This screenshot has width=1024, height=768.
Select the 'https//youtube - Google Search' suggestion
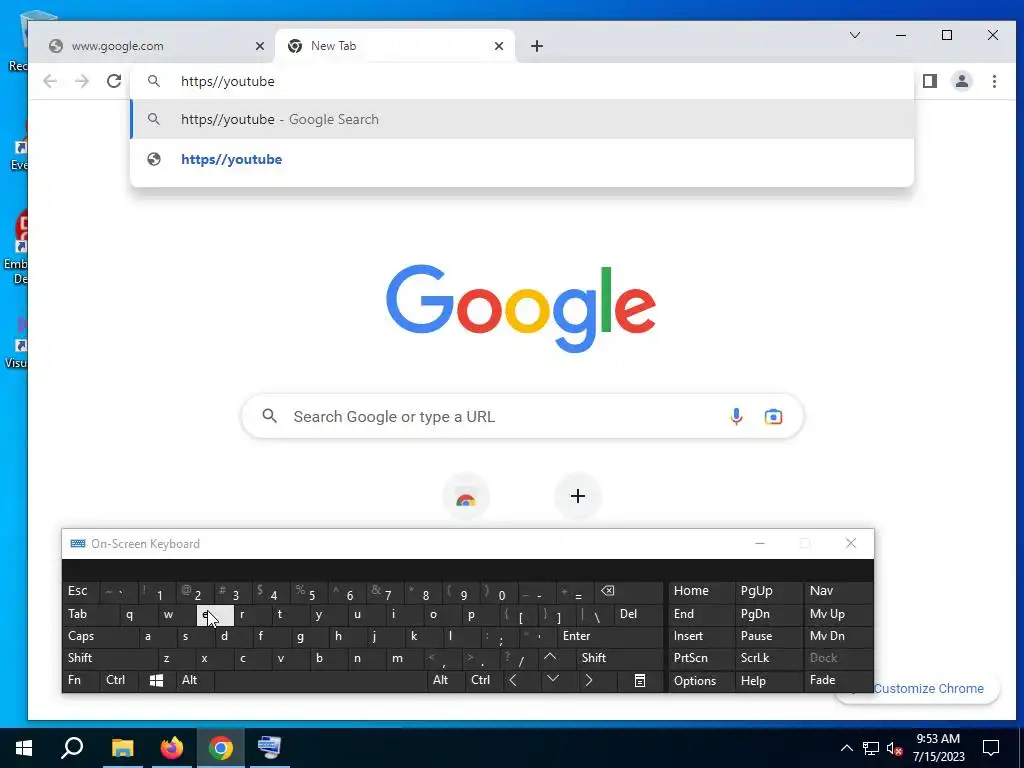(x=522, y=120)
